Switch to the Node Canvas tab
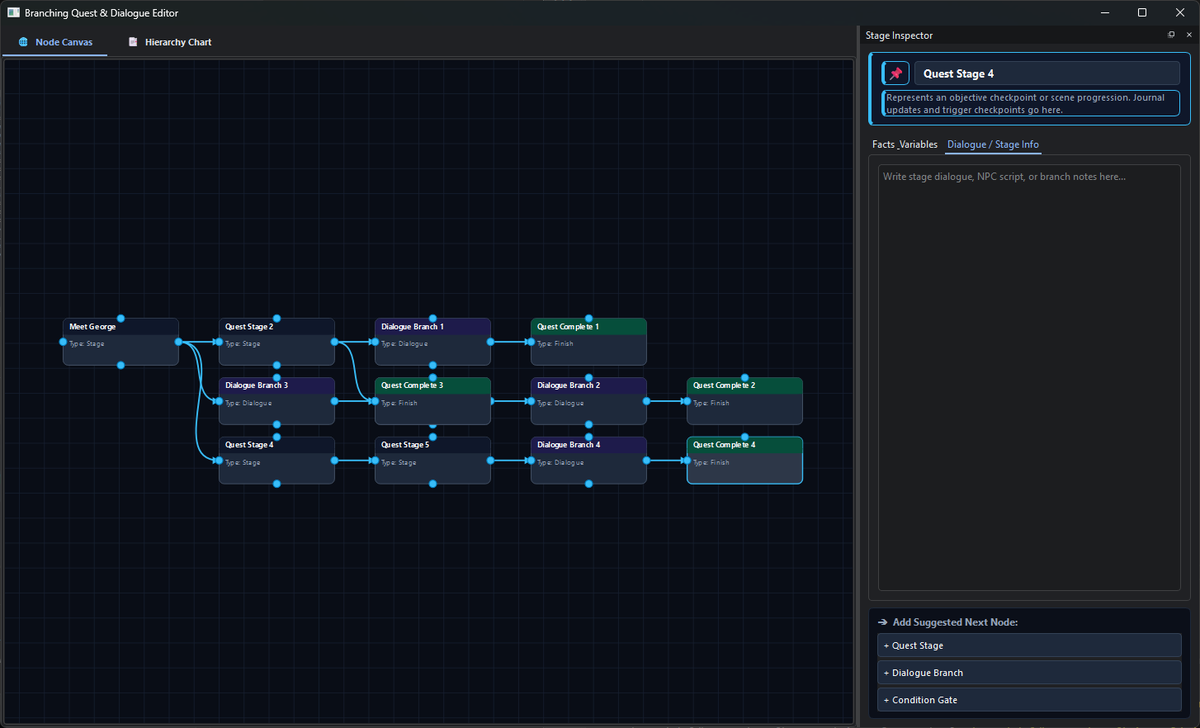 pyautogui.click(x=55, y=42)
